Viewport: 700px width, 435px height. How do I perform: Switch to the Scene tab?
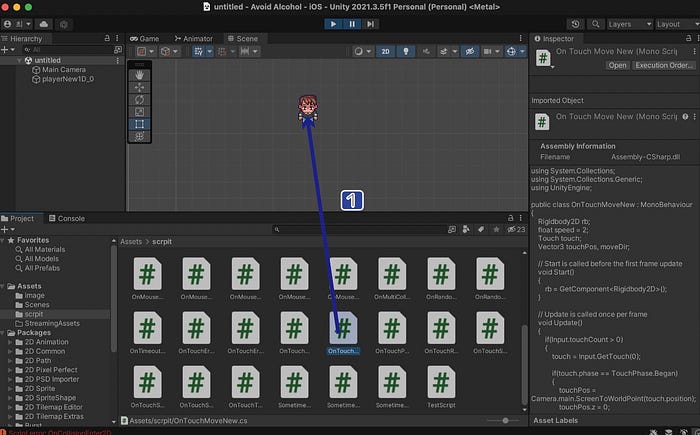(242, 39)
